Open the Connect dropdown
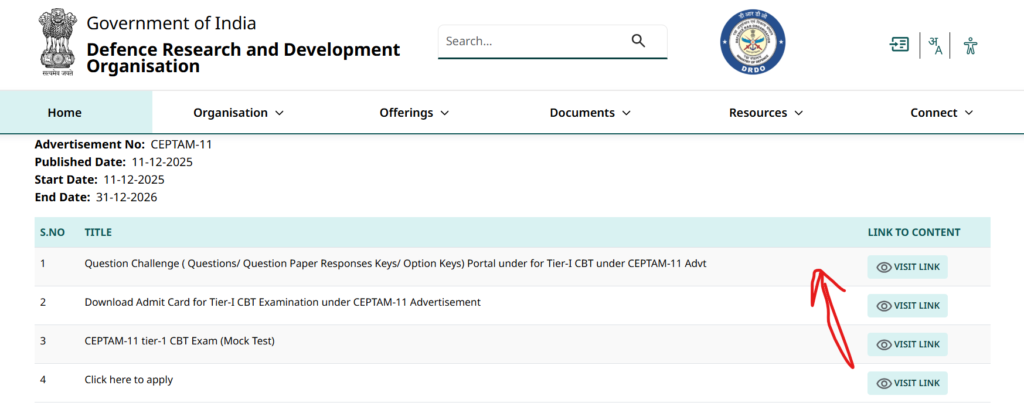Image resolution: width=1024 pixels, height=409 pixels. click(x=941, y=112)
